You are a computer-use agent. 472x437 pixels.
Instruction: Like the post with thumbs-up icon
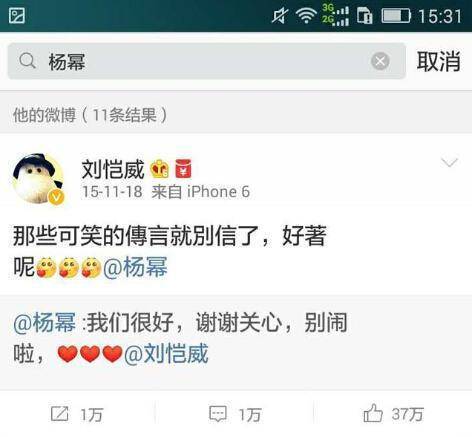pos(373,413)
